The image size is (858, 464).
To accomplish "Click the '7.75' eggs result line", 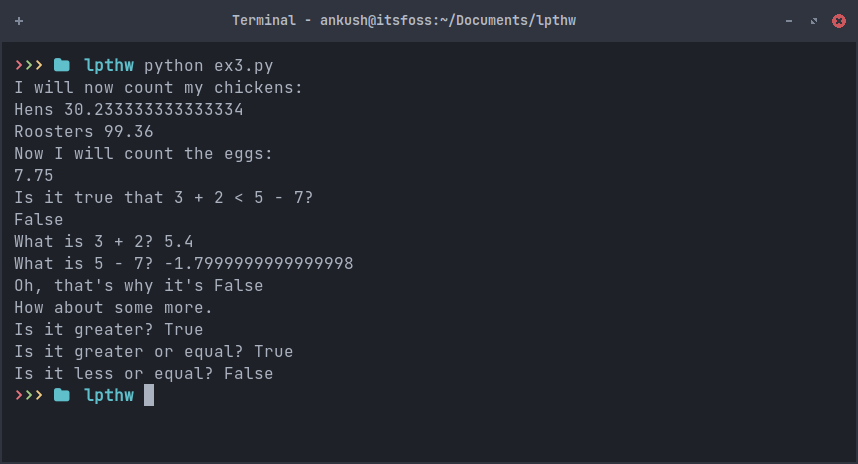I will point(33,176).
